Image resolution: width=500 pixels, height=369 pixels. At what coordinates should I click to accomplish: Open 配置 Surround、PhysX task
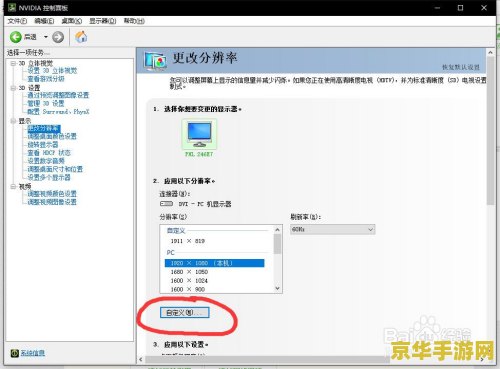[58, 112]
